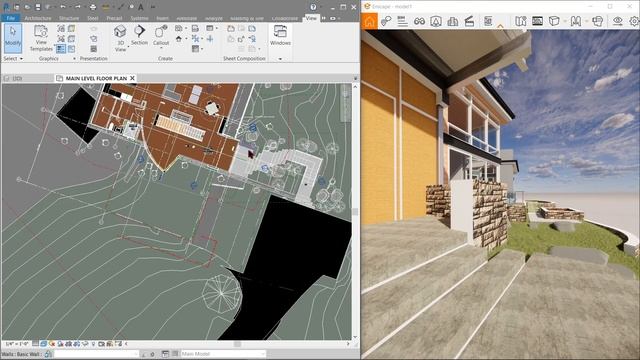Open the Windows switcher in ribbon
The height and width of the screenshot is (360, 640).
(x=280, y=36)
